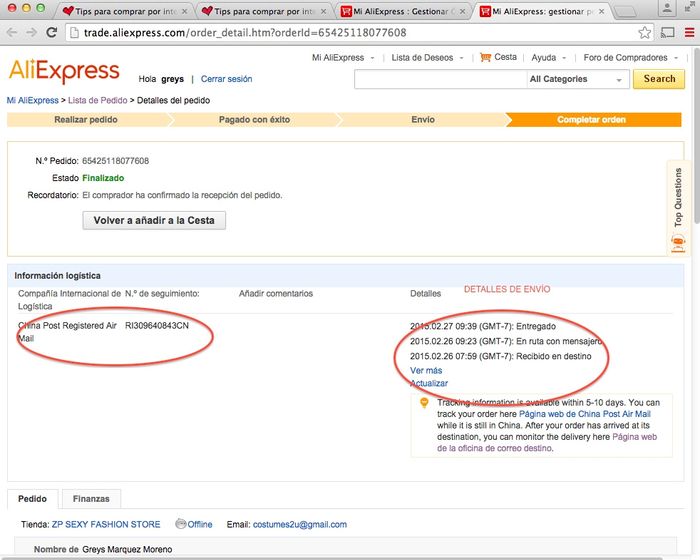
Task: Open the Chrome hamburger menu
Action: pyautogui.click(x=689, y=33)
